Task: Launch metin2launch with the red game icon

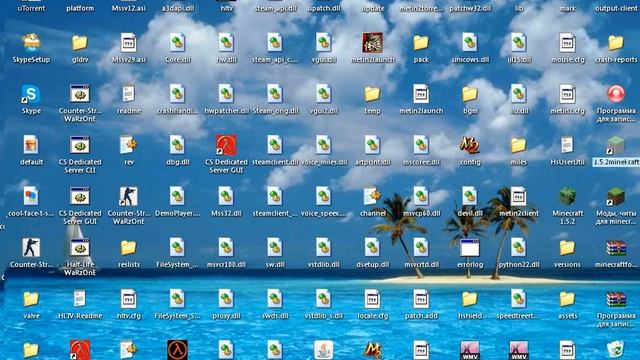Action: pos(372,43)
